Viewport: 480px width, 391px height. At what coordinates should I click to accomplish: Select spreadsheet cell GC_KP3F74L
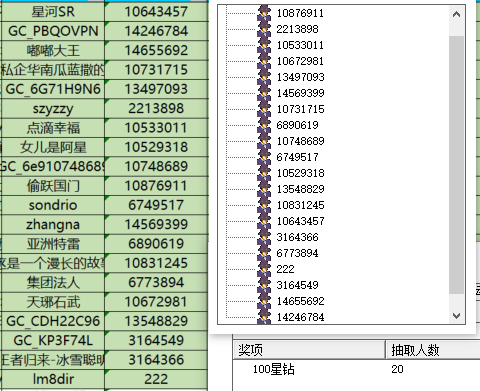coord(53,340)
